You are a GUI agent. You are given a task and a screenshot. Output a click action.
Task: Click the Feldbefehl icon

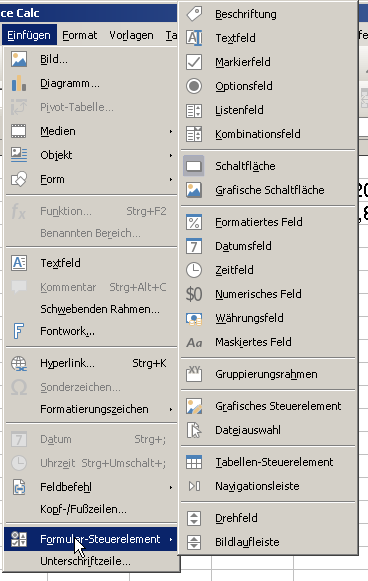pos(19,487)
